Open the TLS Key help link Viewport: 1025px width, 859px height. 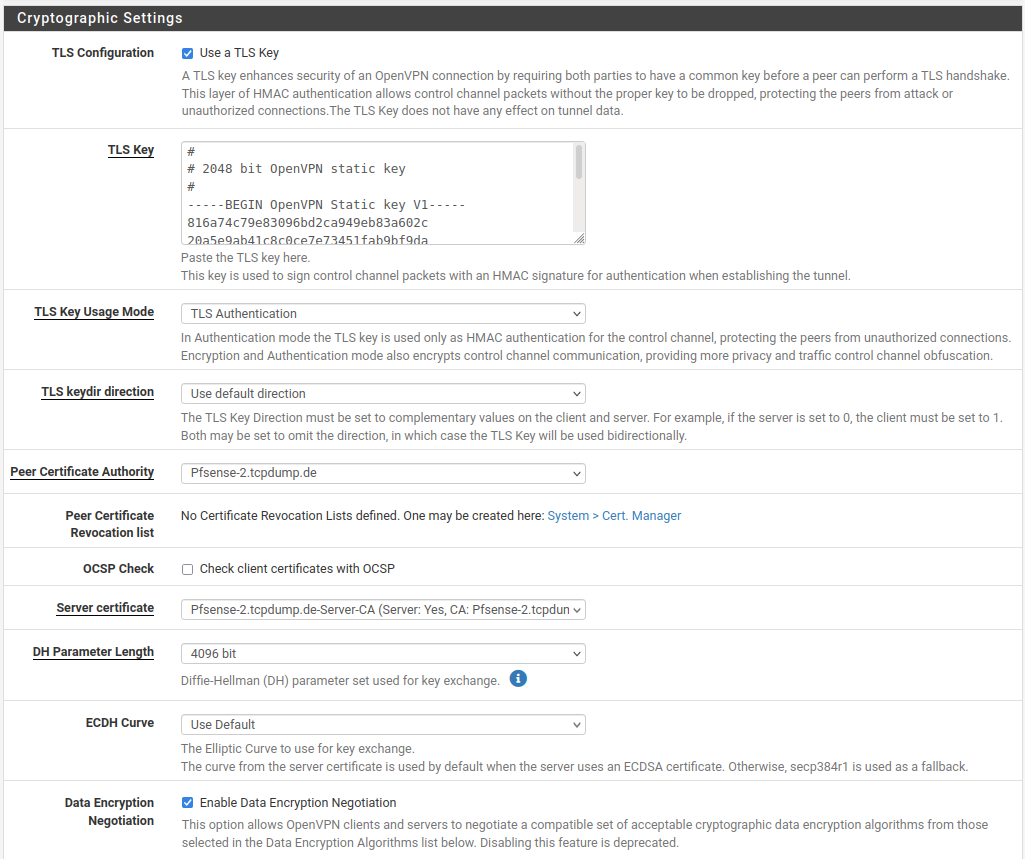tap(131, 149)
